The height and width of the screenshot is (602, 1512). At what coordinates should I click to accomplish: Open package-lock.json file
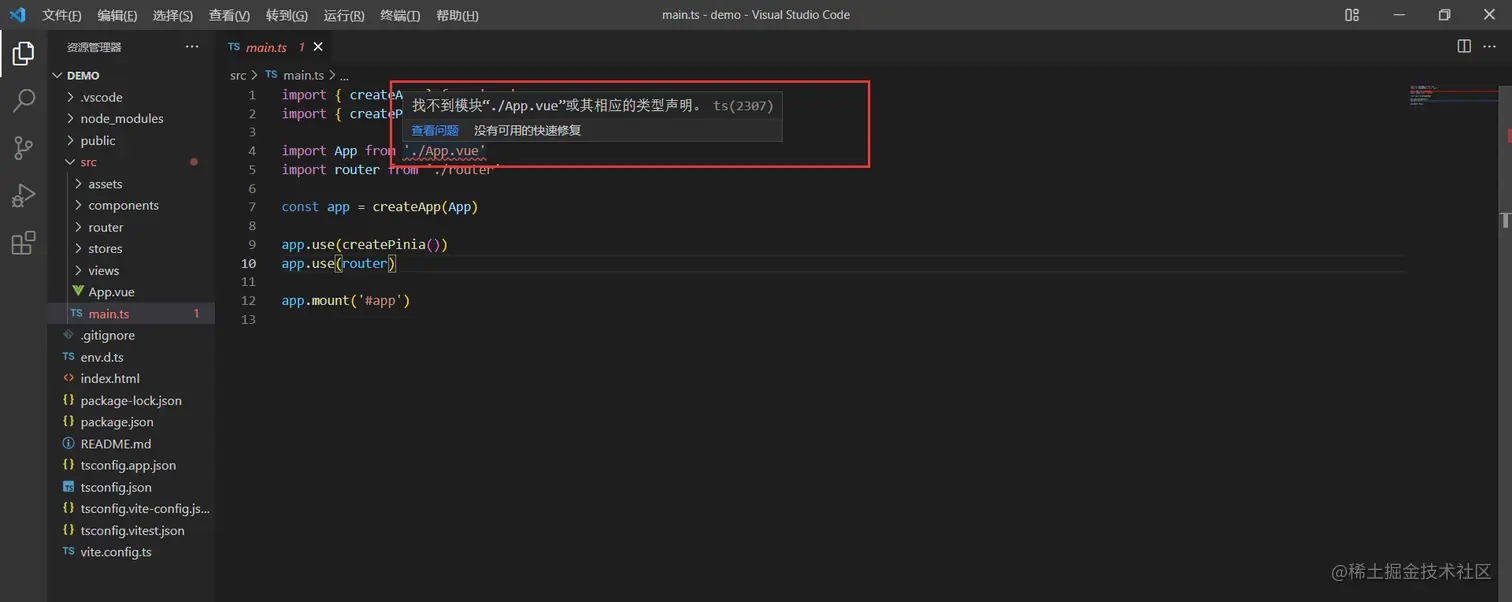pos(131,400)
